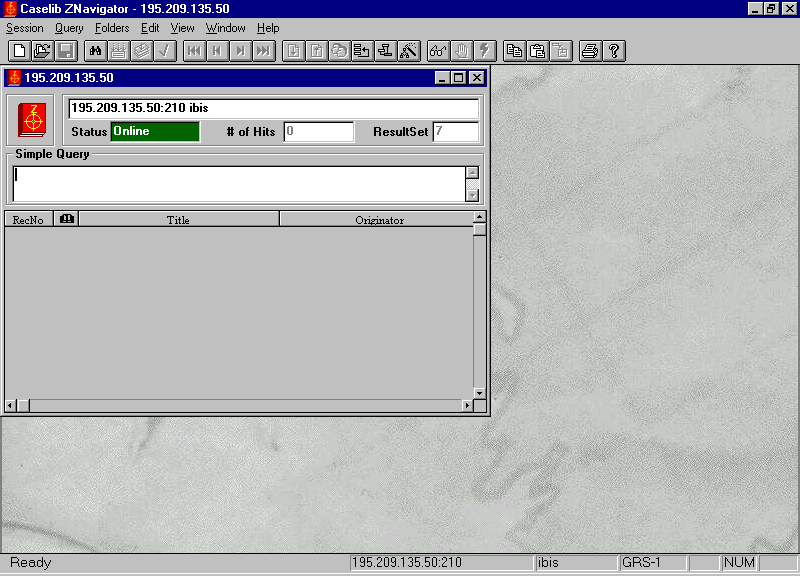Click the Open folder toolbar icon
This screenshot has height=576, width=800.
tap(42, 51)
